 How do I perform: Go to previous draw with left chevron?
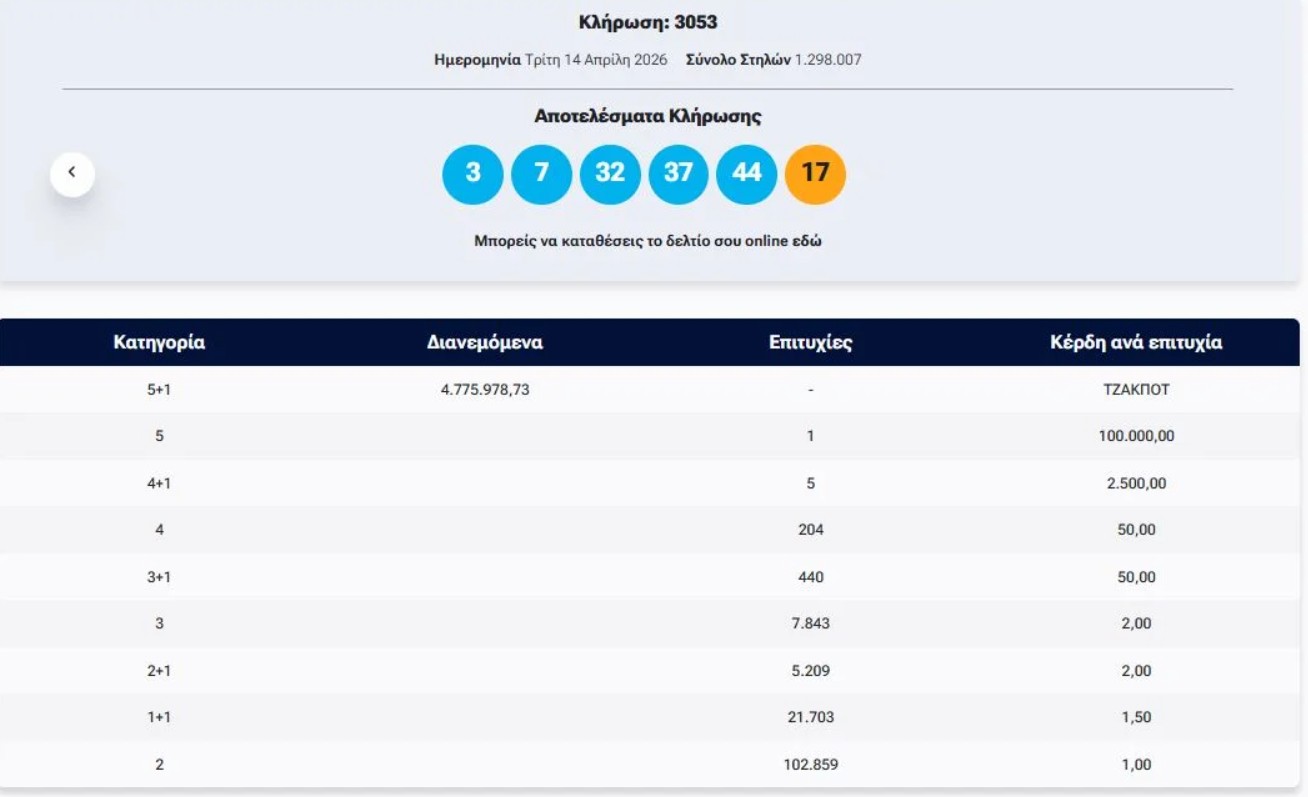72,174
